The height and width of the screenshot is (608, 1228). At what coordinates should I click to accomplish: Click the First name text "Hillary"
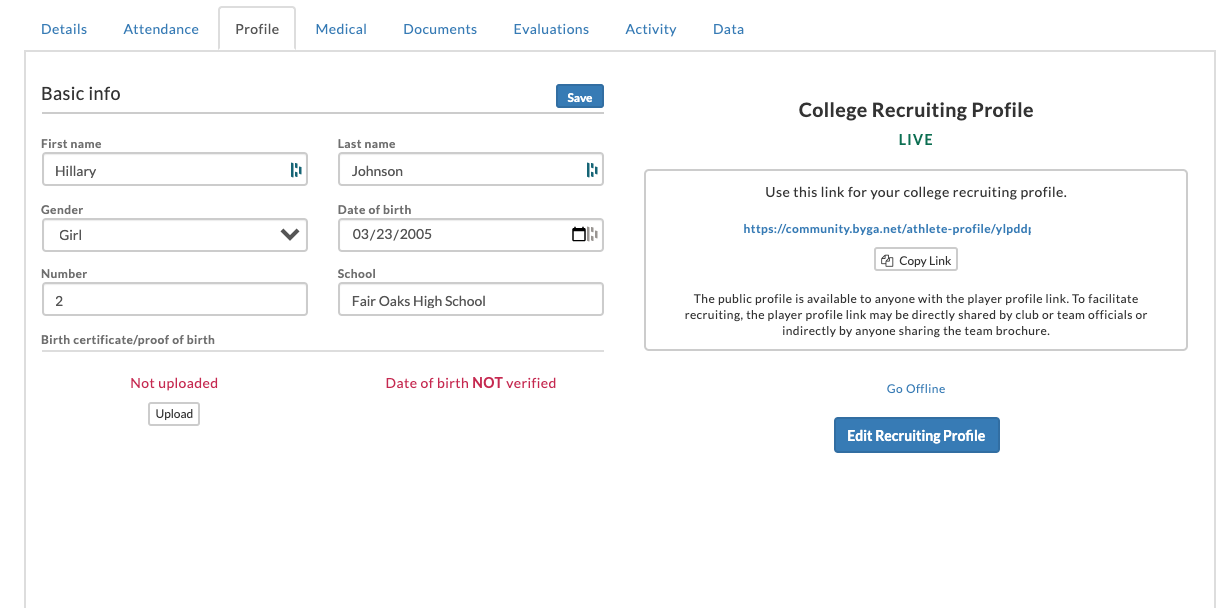(x=76, y=171)
